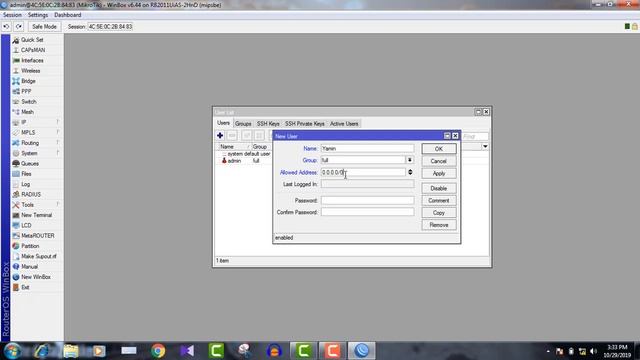Open the dropdown next to Find field
This screenshot has width=640, height=360.
pos(485,147)
